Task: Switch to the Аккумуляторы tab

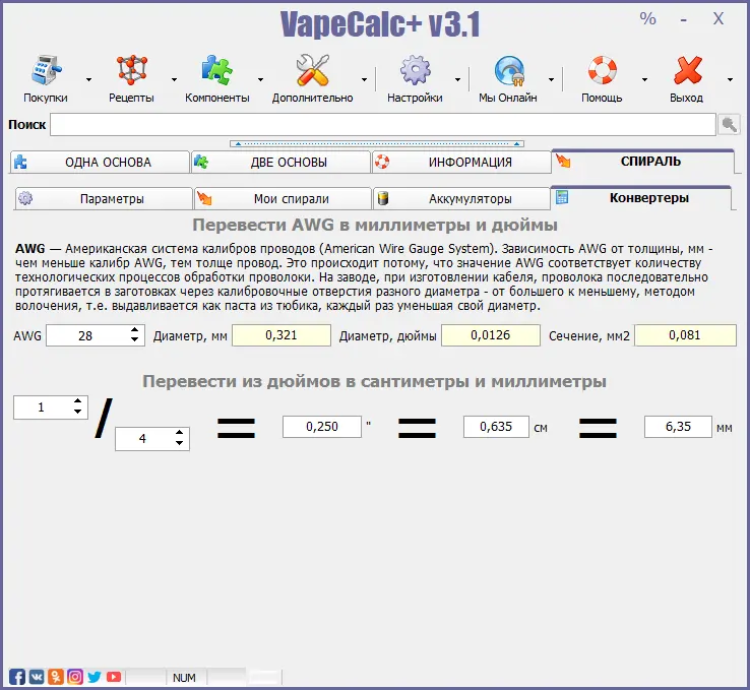Action: point(460,199)
